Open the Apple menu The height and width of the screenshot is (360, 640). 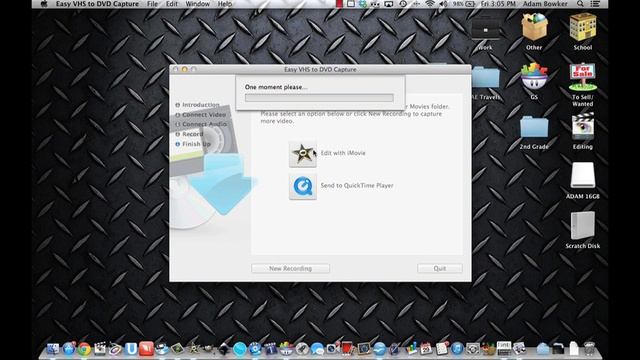(44, 4)
